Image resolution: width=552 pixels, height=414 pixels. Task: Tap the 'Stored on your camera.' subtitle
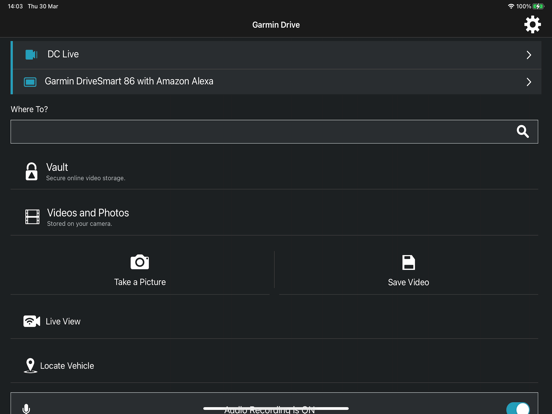(80, 224)
